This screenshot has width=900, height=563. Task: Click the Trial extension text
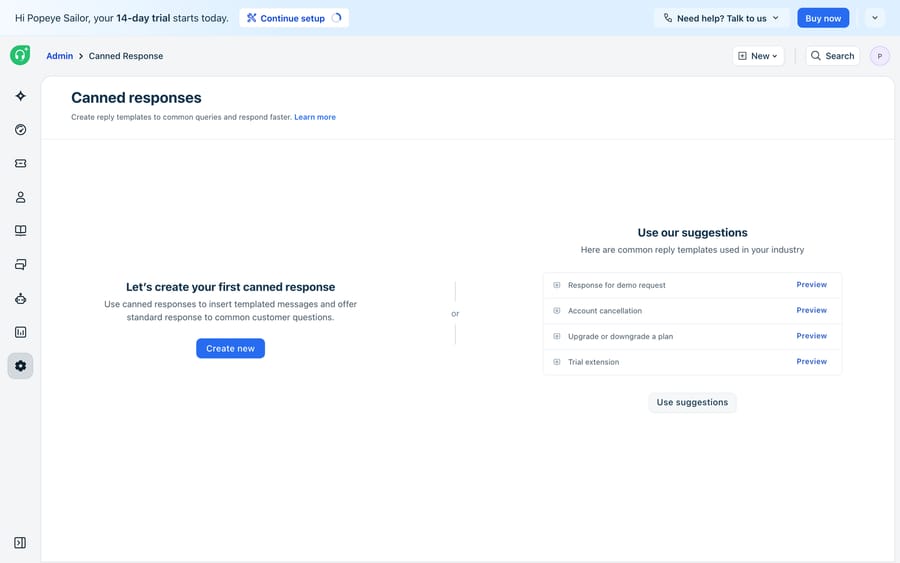tap(593, 362)
